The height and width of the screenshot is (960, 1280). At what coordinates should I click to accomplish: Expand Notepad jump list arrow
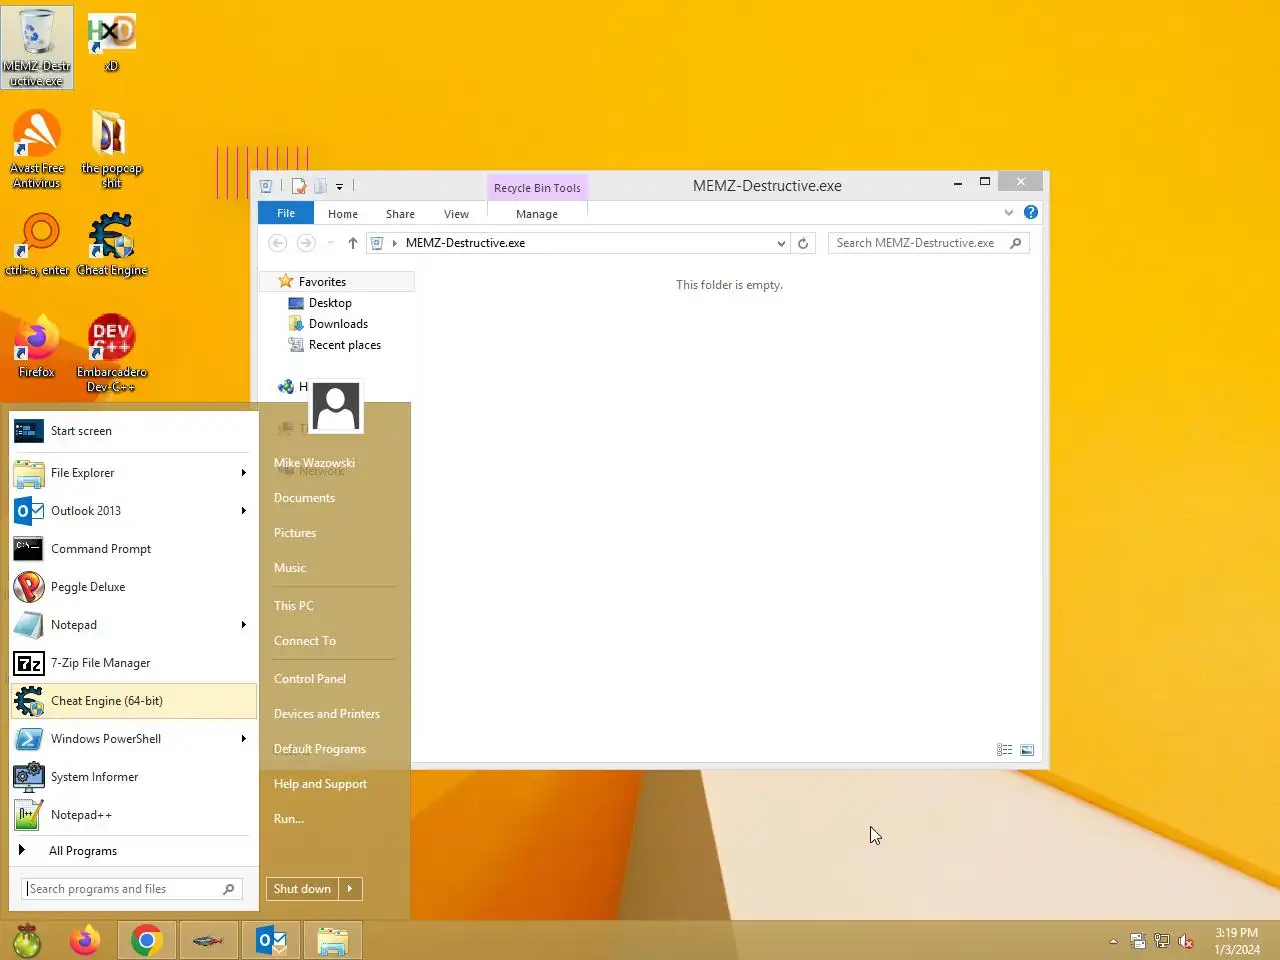(x=243, y=625)
